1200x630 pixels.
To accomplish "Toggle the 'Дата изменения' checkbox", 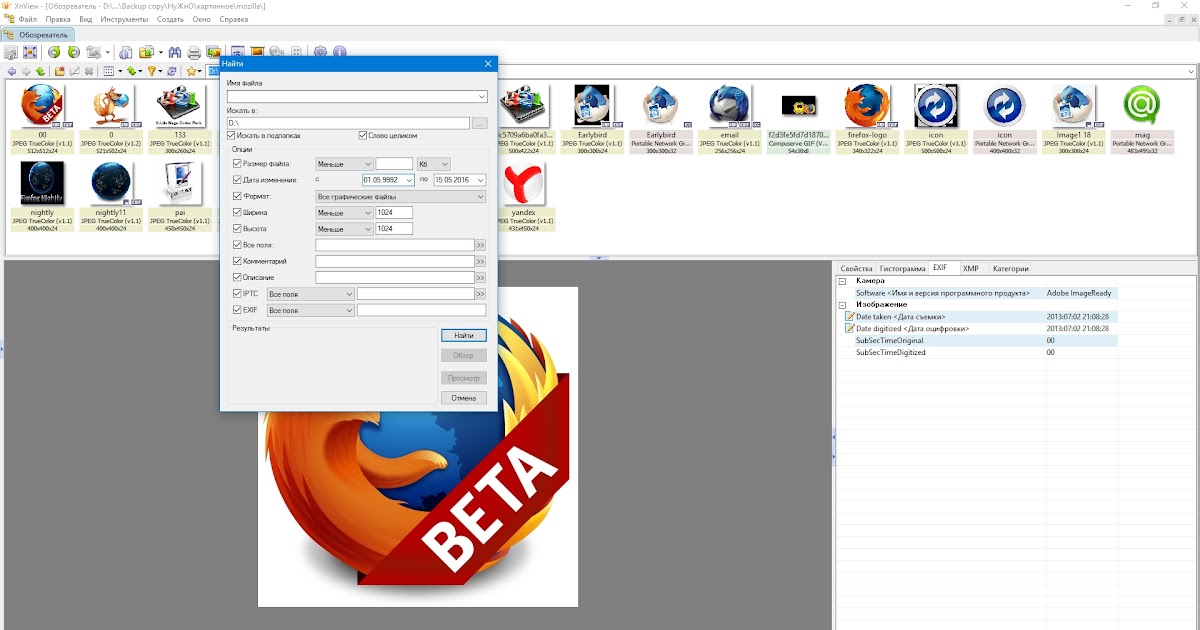I will coord(237,179).
